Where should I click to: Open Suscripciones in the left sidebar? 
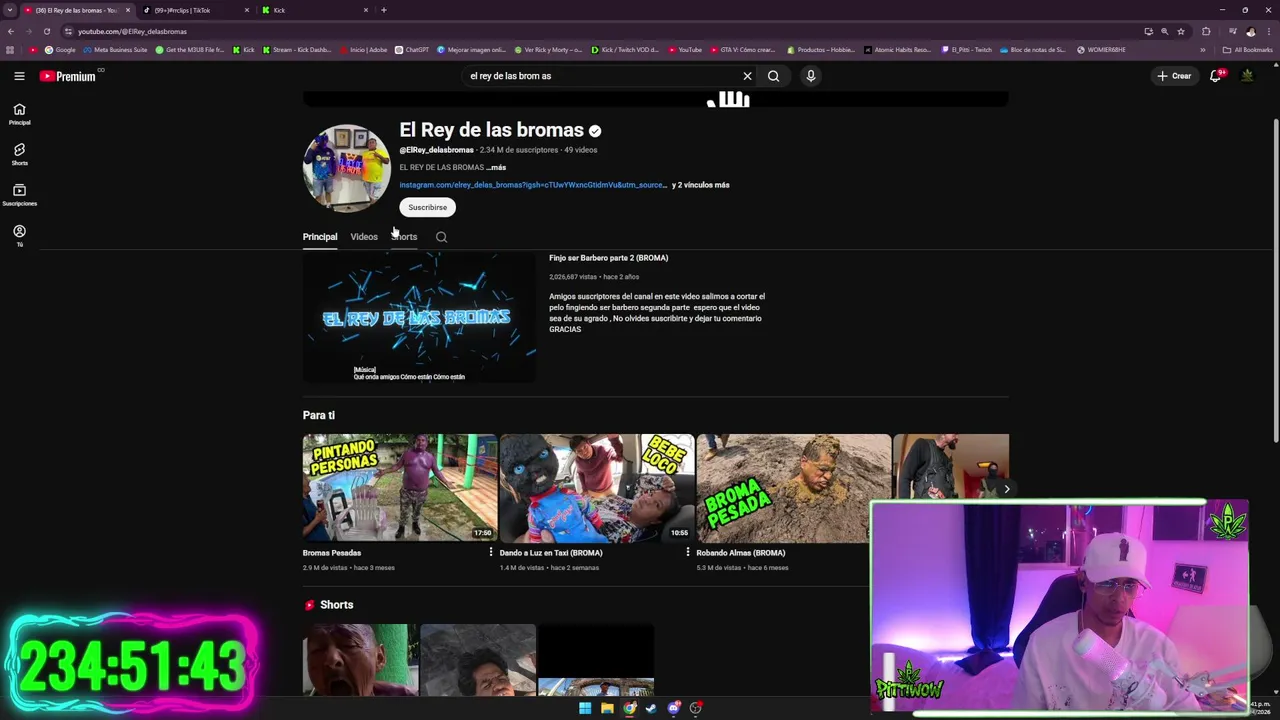point(19,195)
